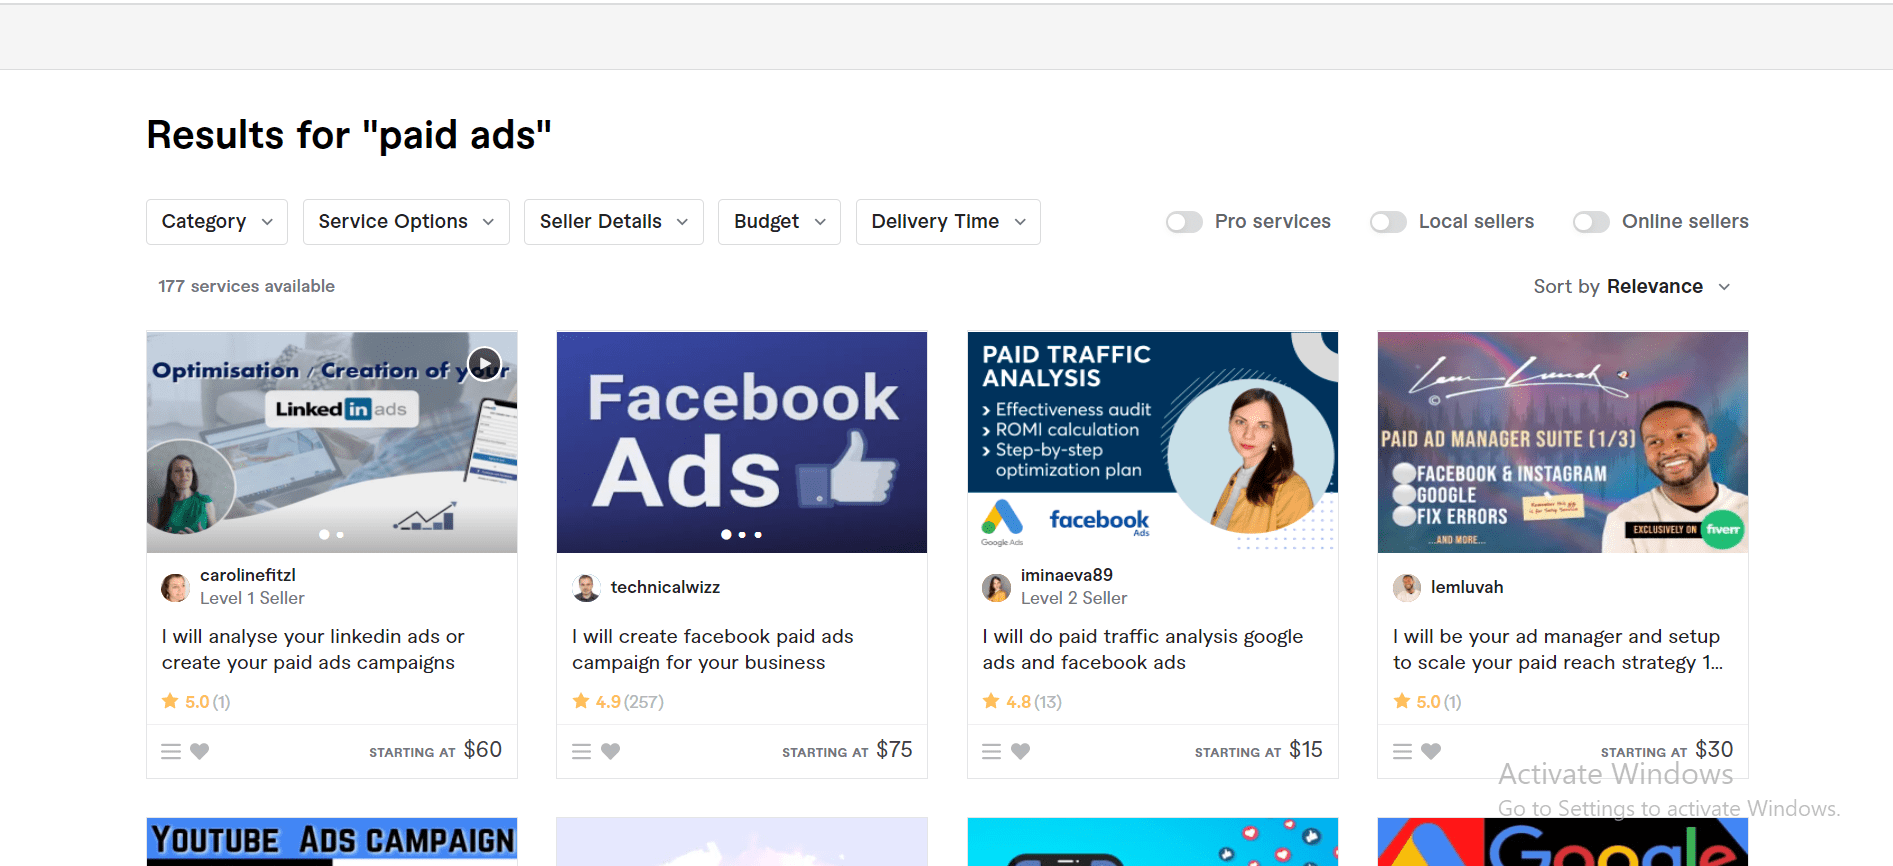Viewport: 1893px width, 866px height.
Task: Click star rating 4.9 on technicalwizz gig
Action: [x=618, y=702]
